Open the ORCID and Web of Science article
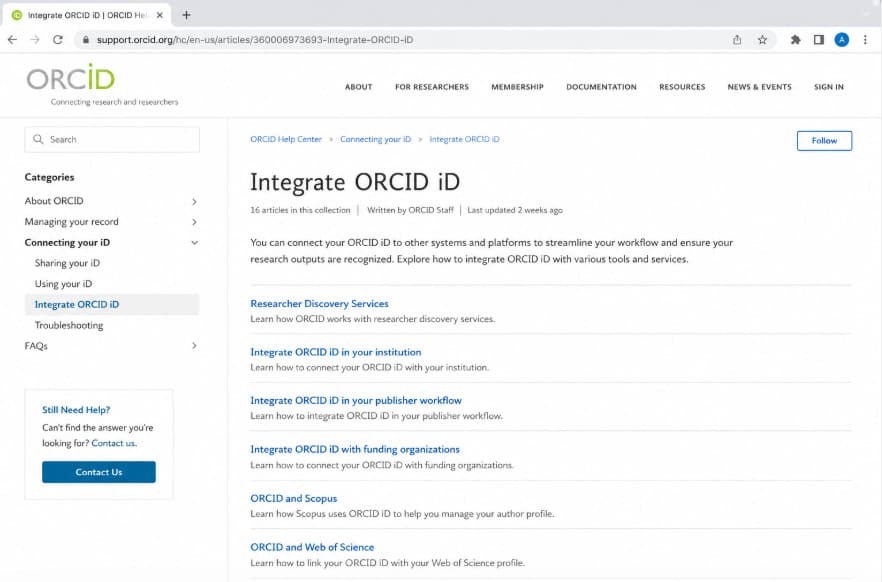Image resolution: width=882 pixels, height=582 pixels. tap(312, 547)
